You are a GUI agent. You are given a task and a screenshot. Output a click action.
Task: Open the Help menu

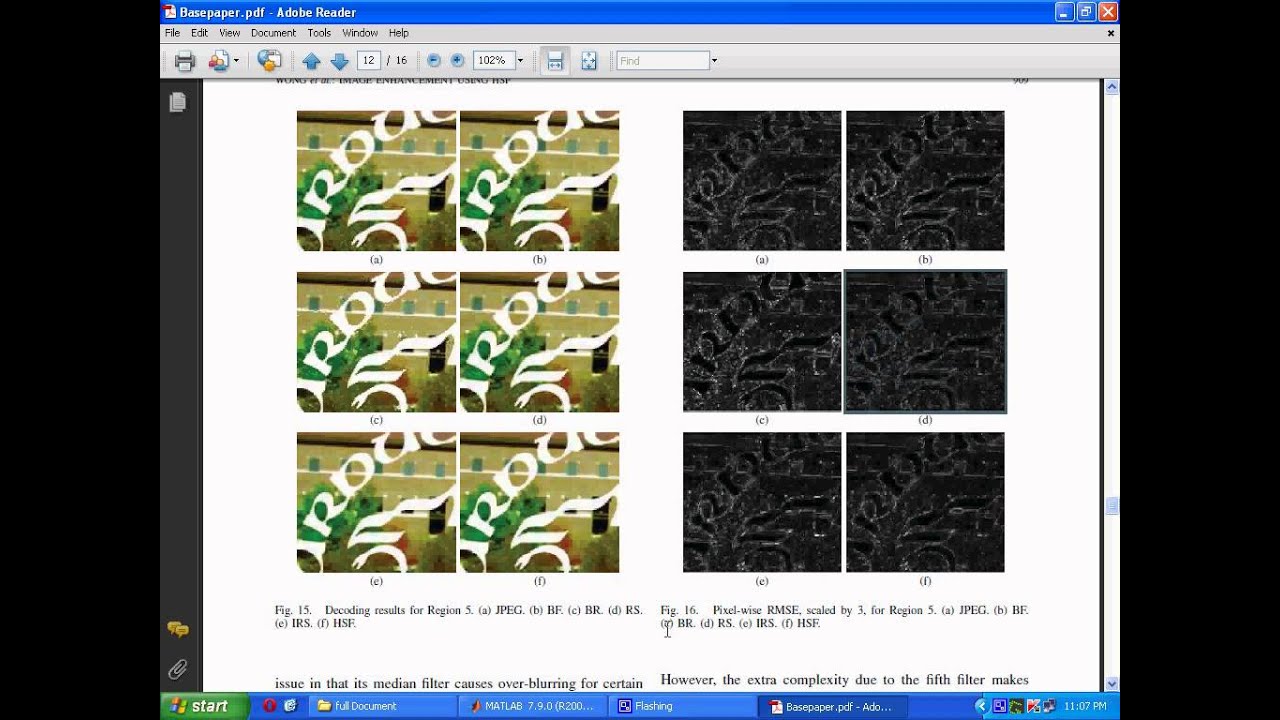click(x=398, y=33)
